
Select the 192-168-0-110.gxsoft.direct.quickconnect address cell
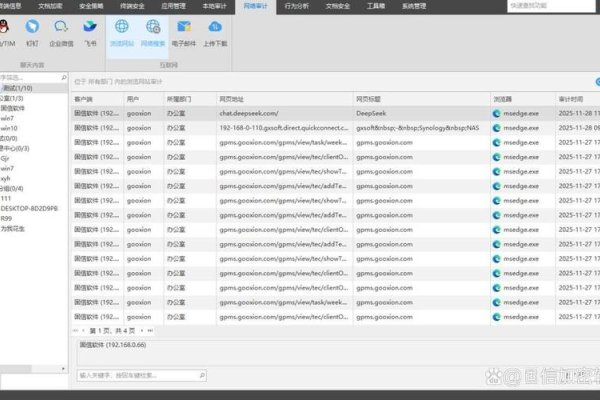click(x=284, y=128)
